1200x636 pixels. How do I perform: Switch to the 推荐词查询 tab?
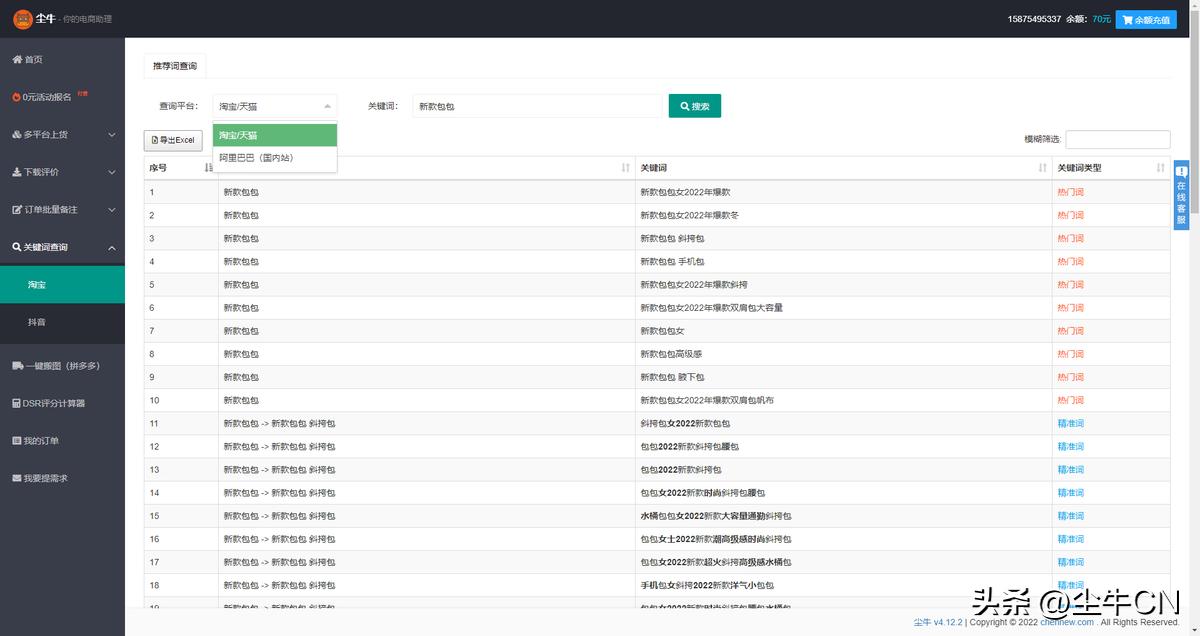point(174,64)
